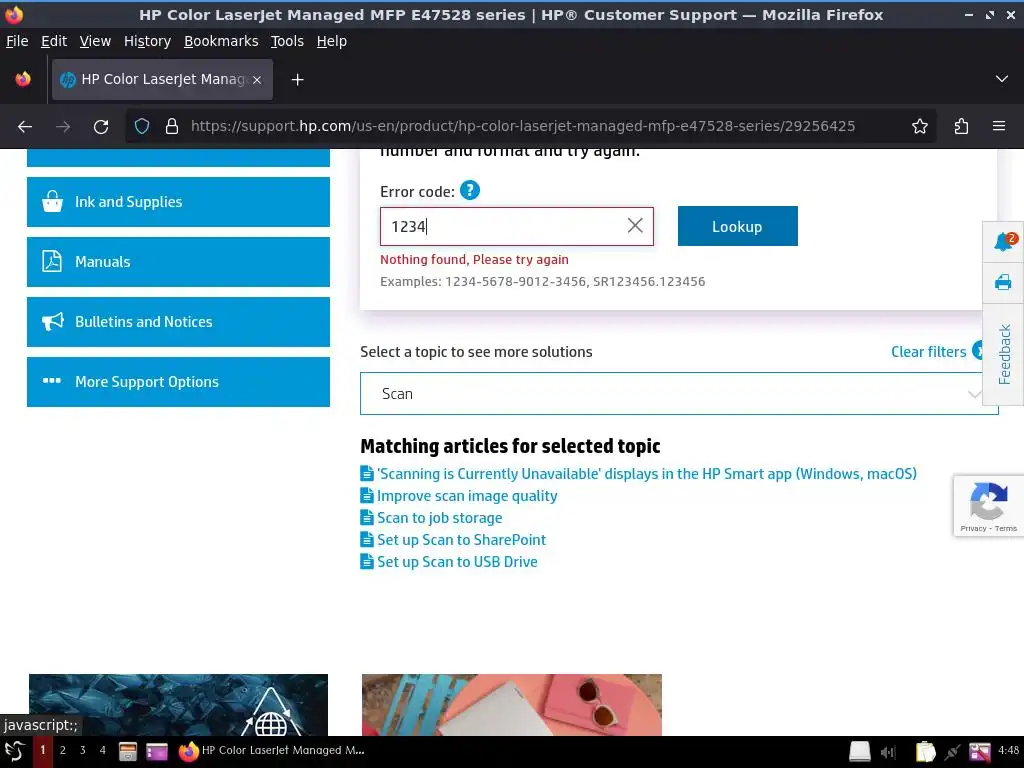Click the PDF document icon beside Manuals
The height and width of the screenshot is (768, 1024).
pos(52,261)
